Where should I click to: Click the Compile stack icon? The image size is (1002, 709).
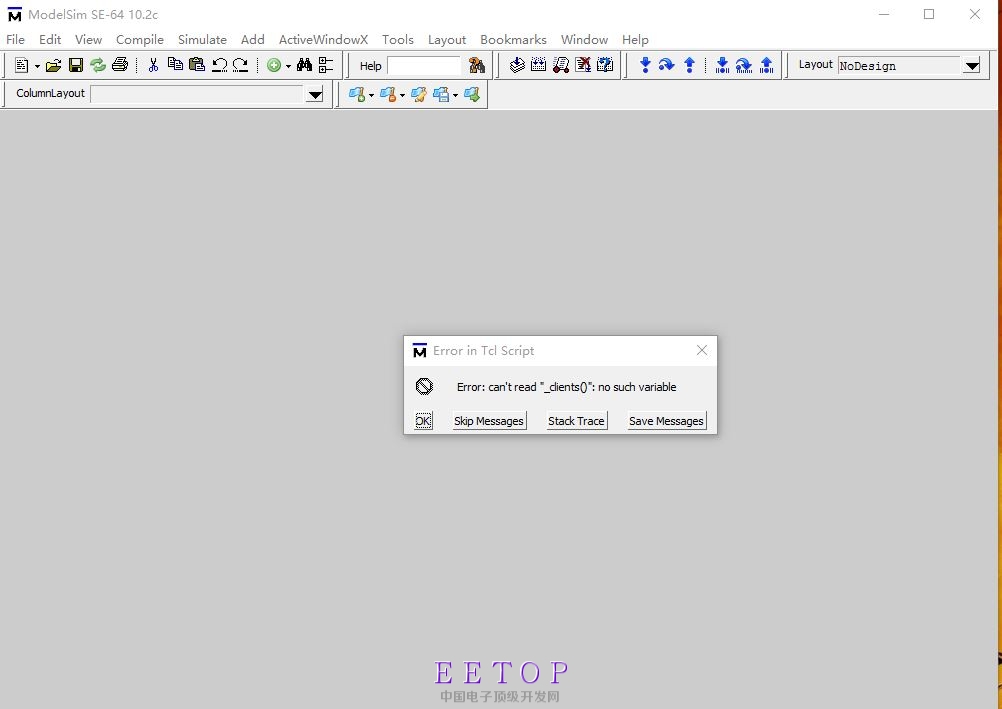pos(517,65)
